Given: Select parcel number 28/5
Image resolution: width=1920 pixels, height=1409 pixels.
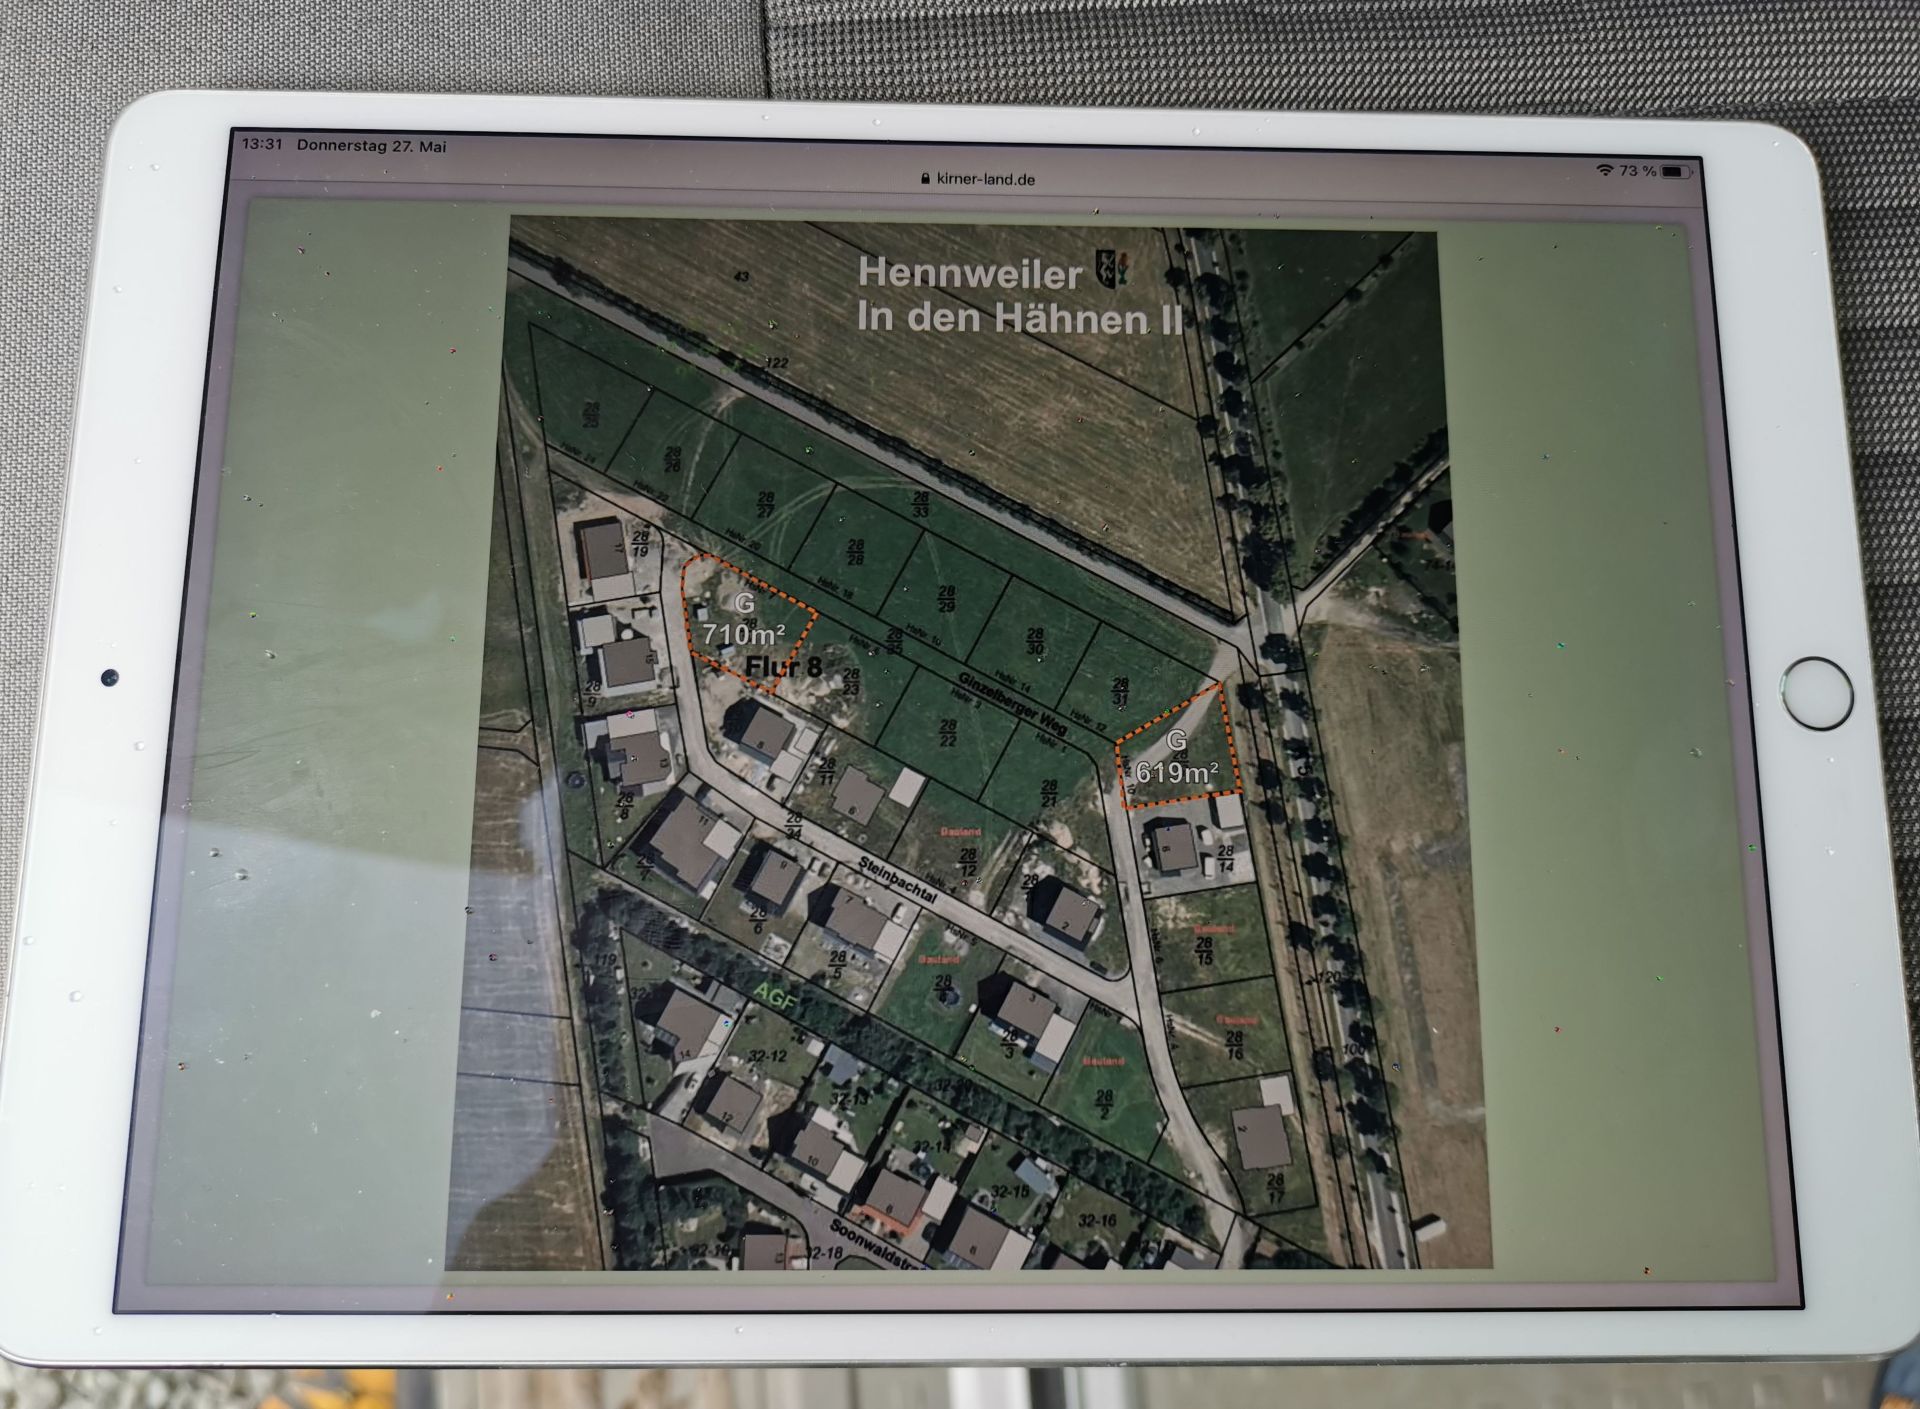Looking at the screenshot, I should (838, 965).
